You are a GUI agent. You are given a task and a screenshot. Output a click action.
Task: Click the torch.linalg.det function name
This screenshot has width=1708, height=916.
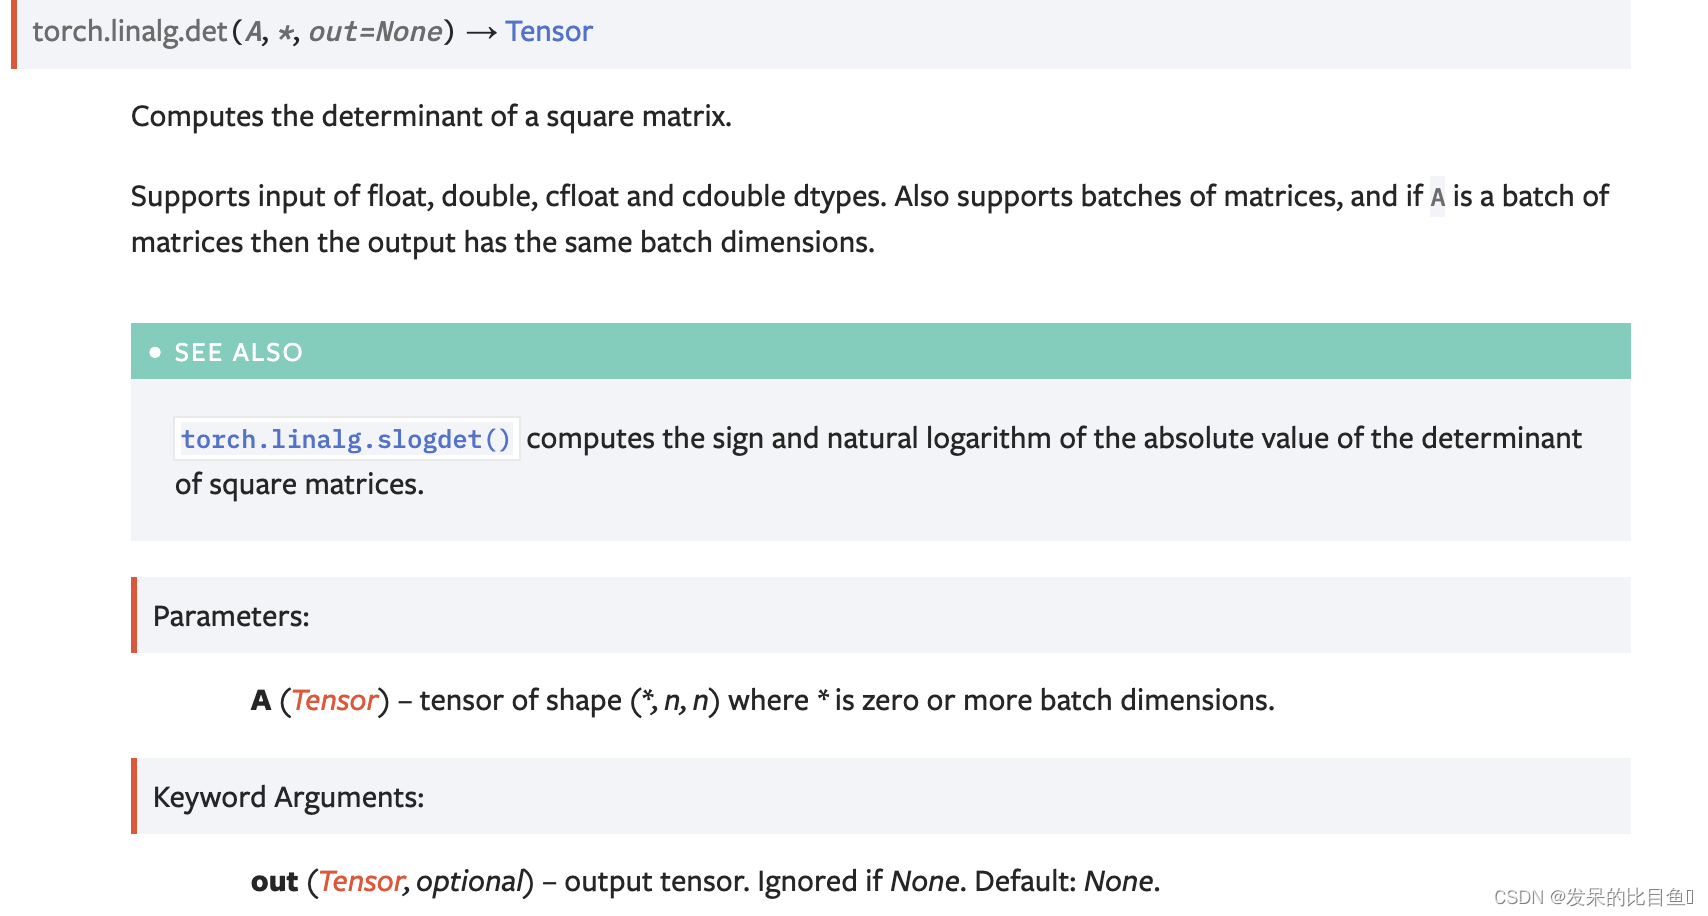[x=130, y=32]
